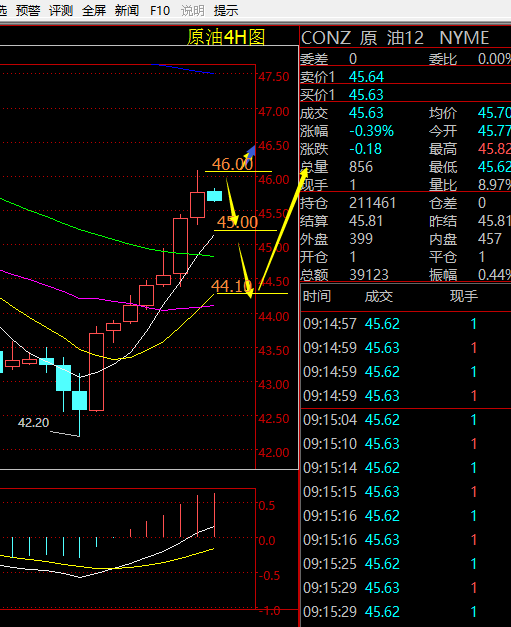The image size is (511, 627).
Task: Click the 总额 value 39123
Action: (x=369, y=275)
